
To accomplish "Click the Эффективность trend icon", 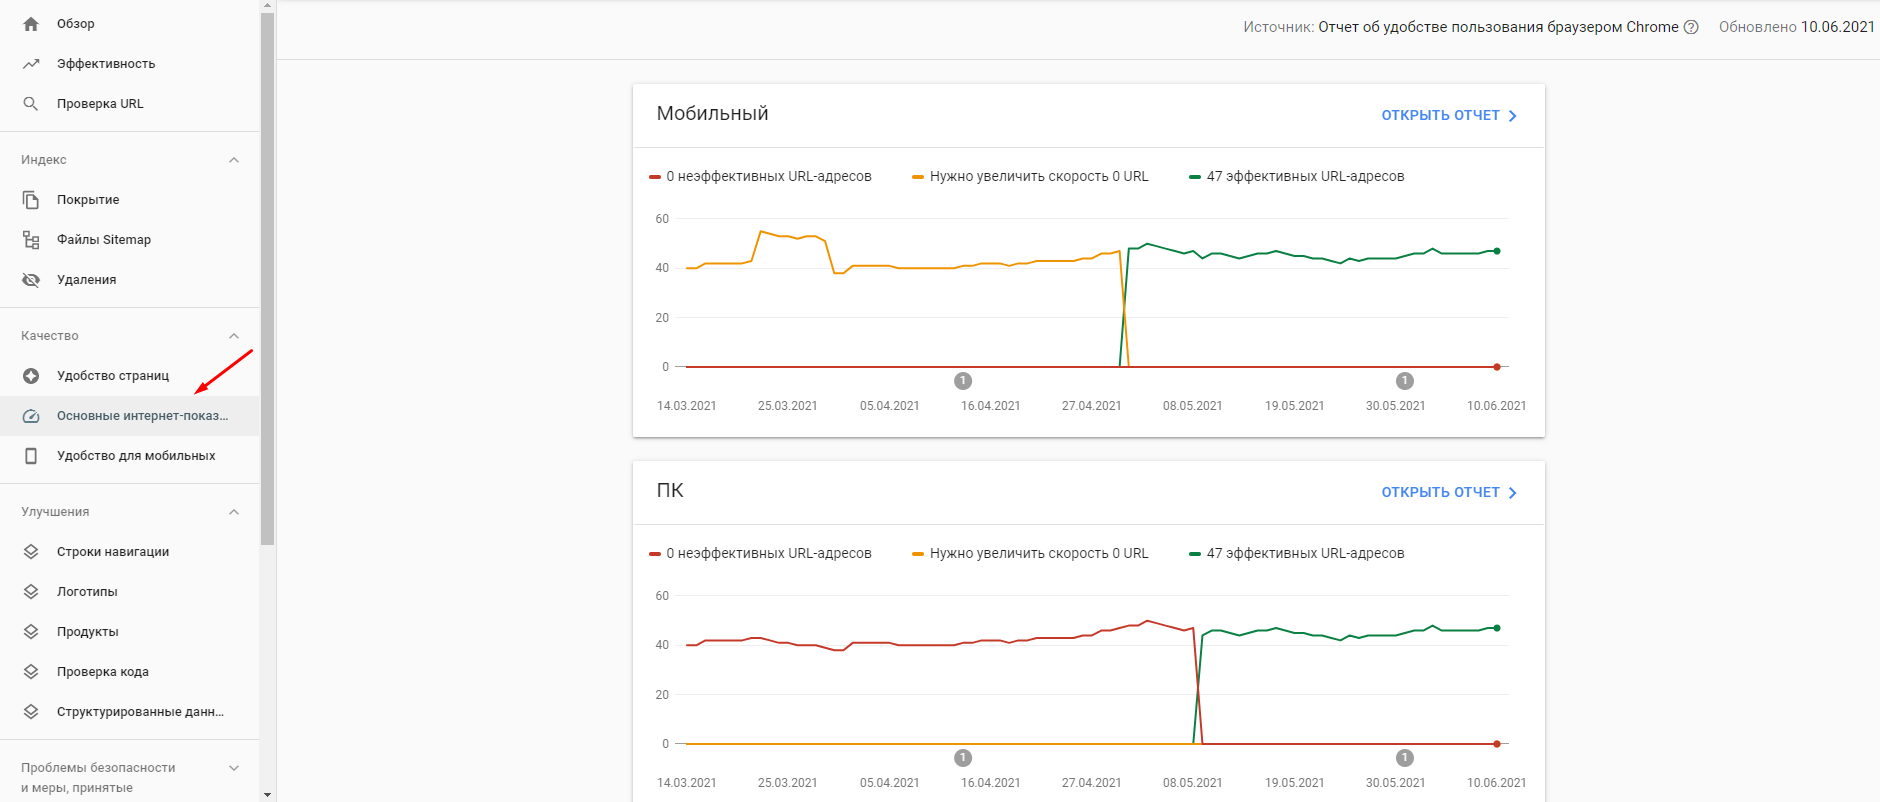I will click(31, 64).
